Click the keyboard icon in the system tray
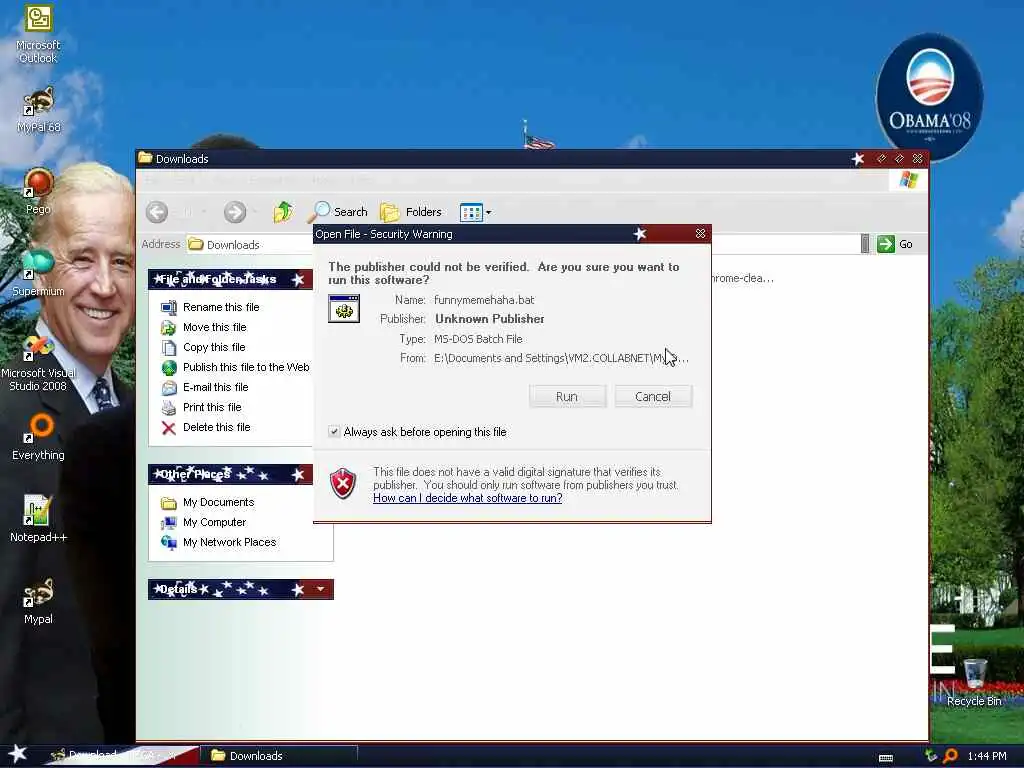The image size is (1024, 768). tap(886, 757)
